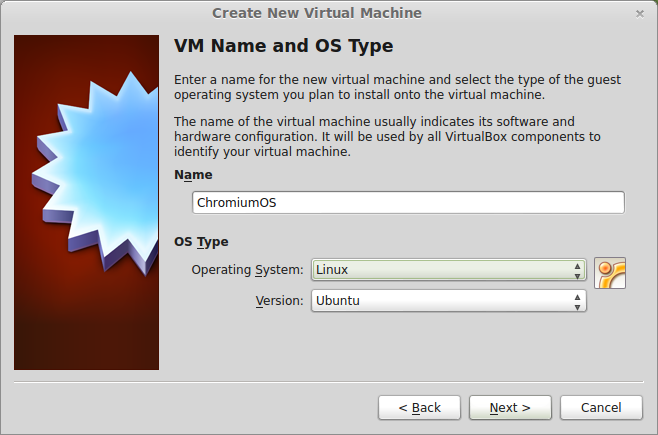Click into the ChromiumOS name field
This screenshot has height=435, width=658.
coord(408,202)
